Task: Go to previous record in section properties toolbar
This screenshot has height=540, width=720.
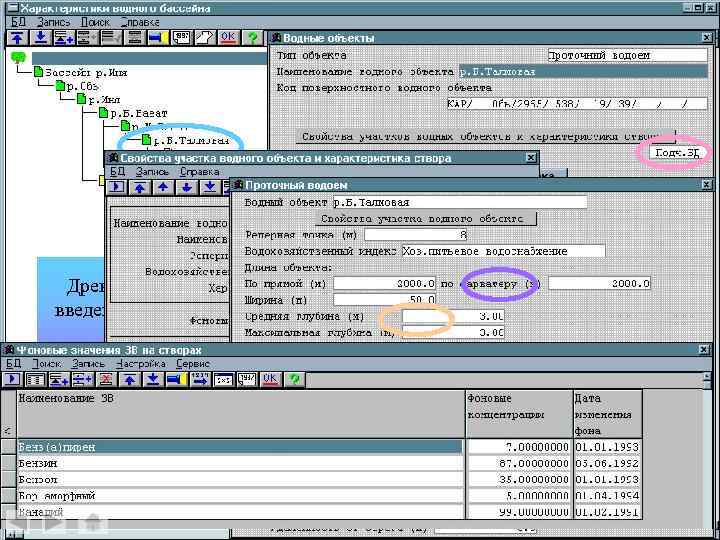Action: (163, 187)
